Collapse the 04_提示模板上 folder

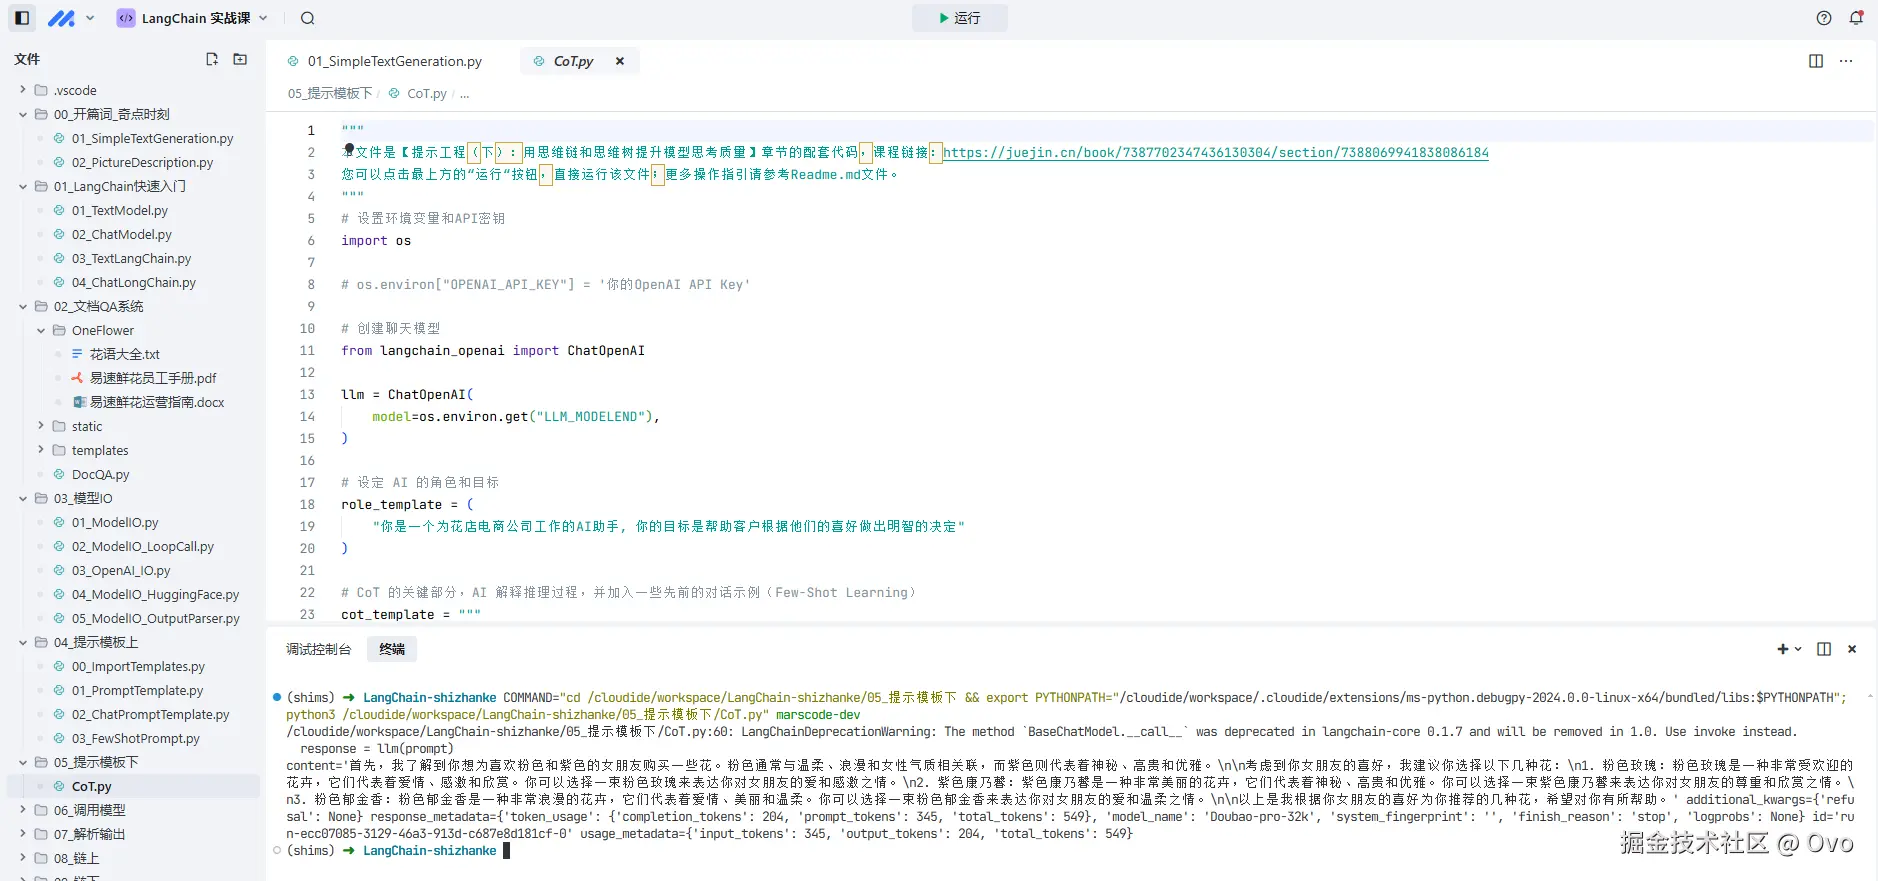click(23, 642)
